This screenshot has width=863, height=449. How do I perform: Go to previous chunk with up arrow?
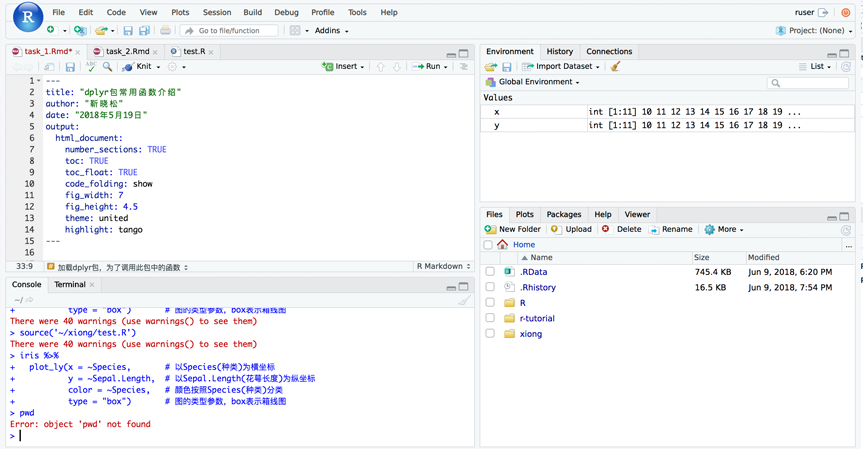[x=380, y=67]
